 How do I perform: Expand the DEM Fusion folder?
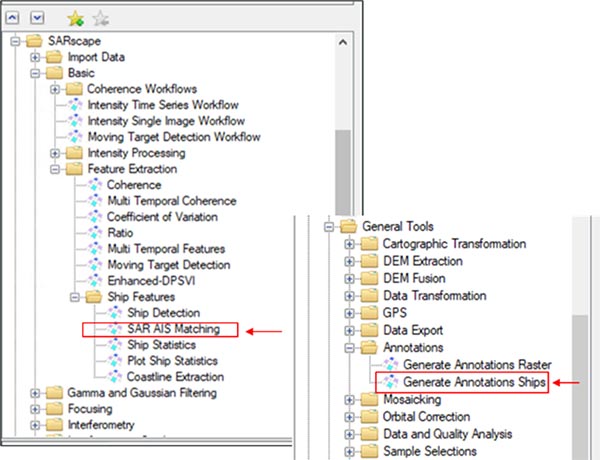point(349,279)
